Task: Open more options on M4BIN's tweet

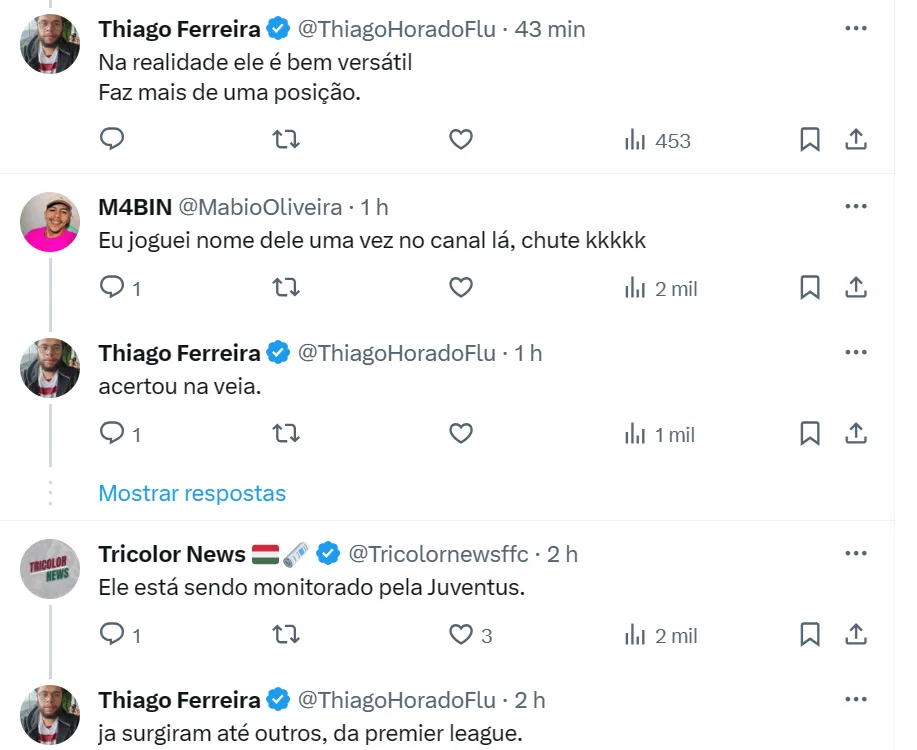Action: (x=856, y=207)
